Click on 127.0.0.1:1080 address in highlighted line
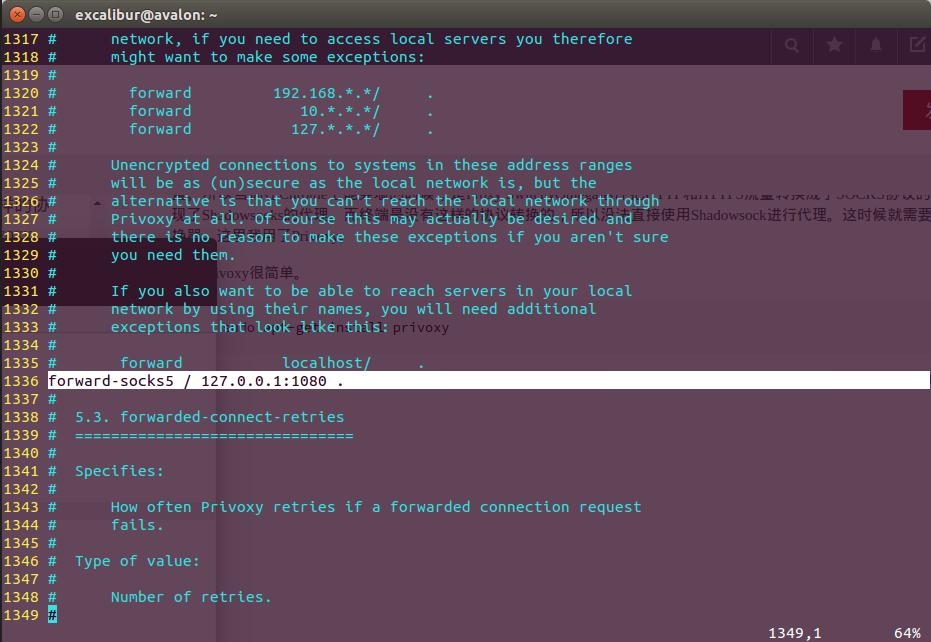The image size is (931, 642). point(264,381)
